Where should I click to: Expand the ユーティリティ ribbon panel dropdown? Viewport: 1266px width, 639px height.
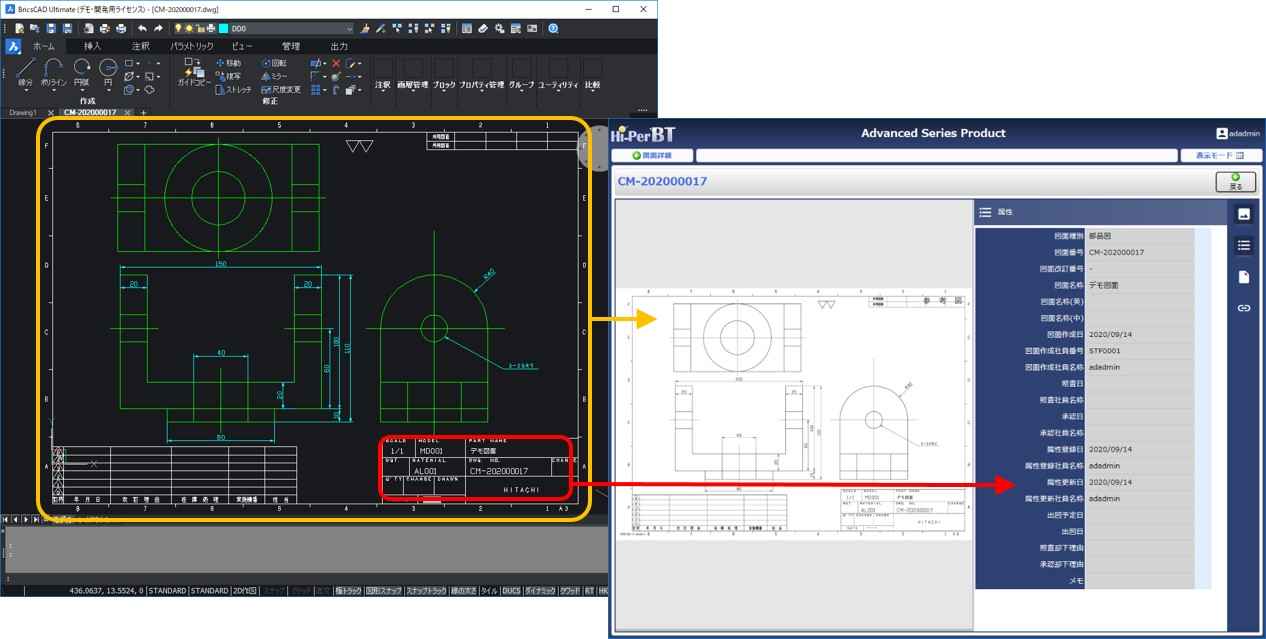[x=559, y=90]
